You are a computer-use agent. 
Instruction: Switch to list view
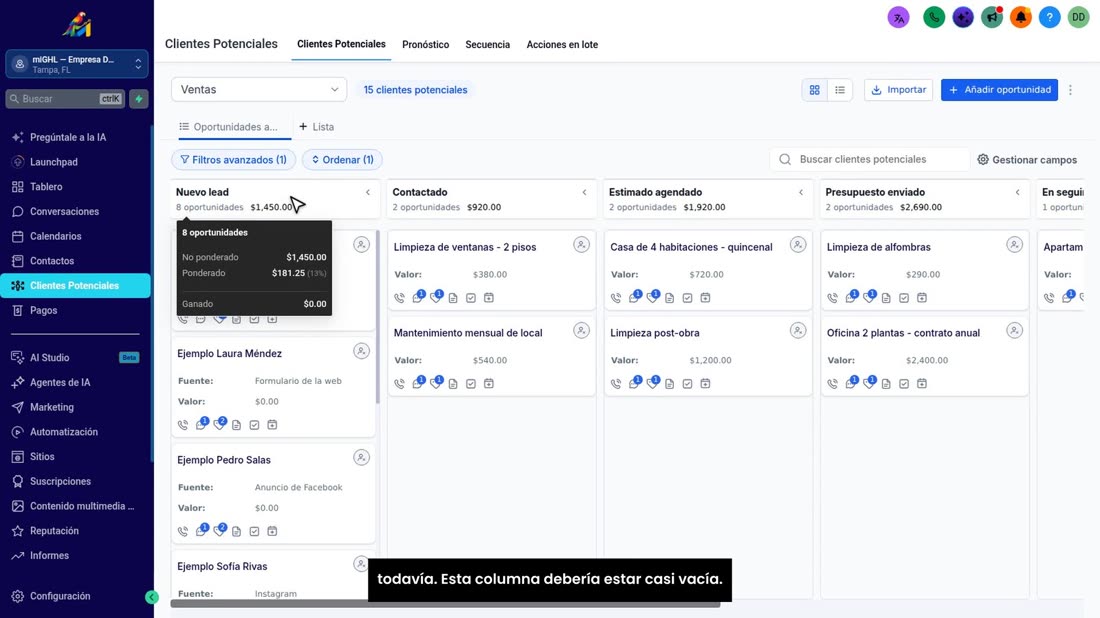click(840, 90)
